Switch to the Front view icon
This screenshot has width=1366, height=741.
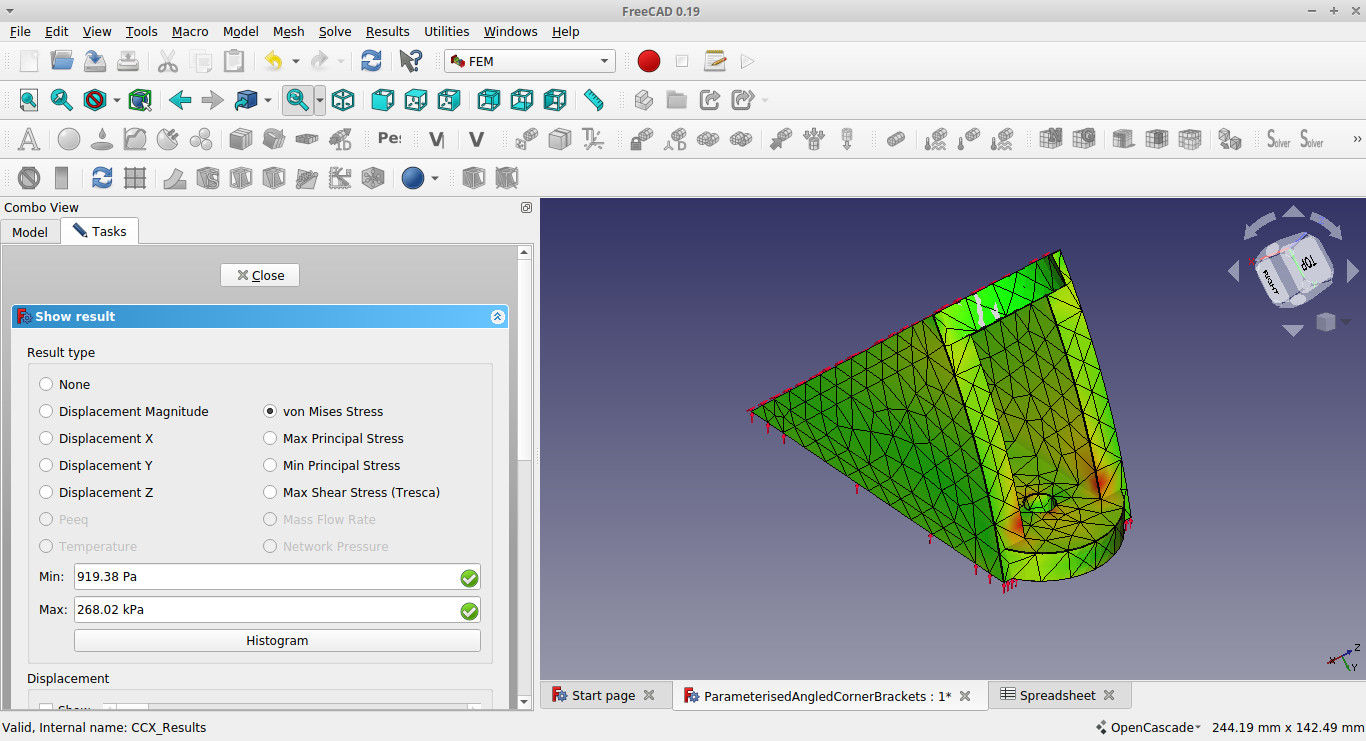pyautogui.click(x=382, y=100)
